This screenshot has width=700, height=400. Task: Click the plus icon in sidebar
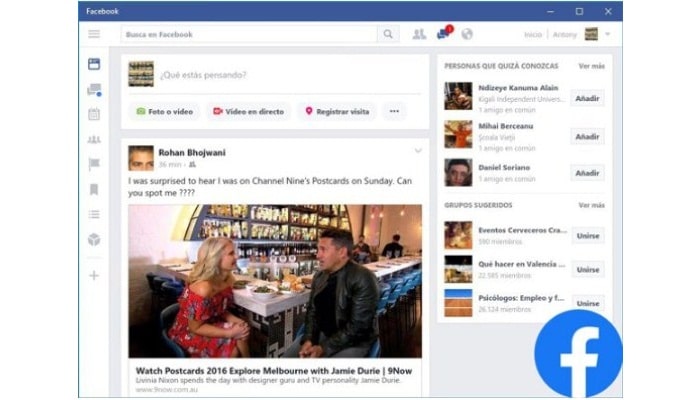click(94, 275)
